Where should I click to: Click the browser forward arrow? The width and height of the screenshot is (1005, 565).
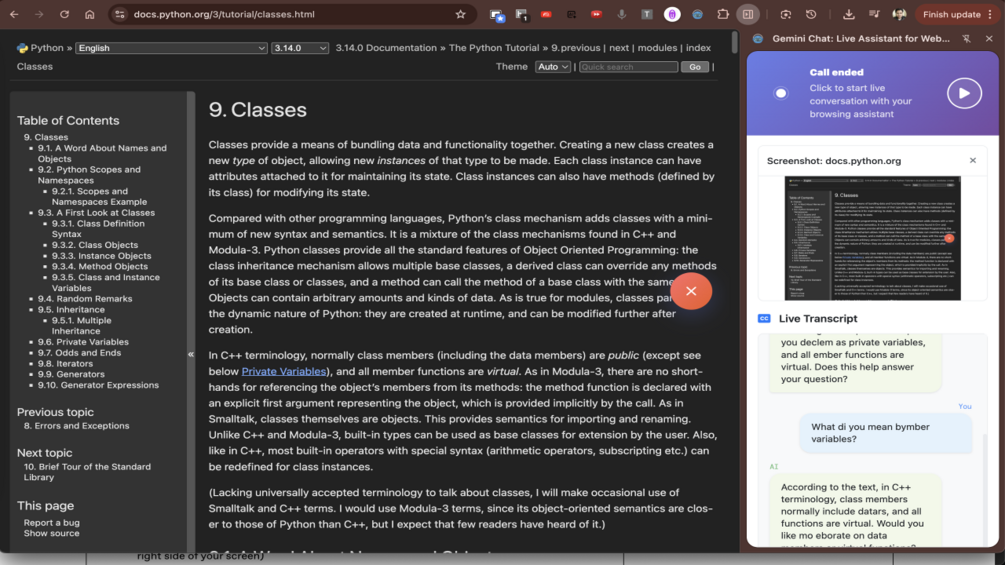[x=39, y=14]
